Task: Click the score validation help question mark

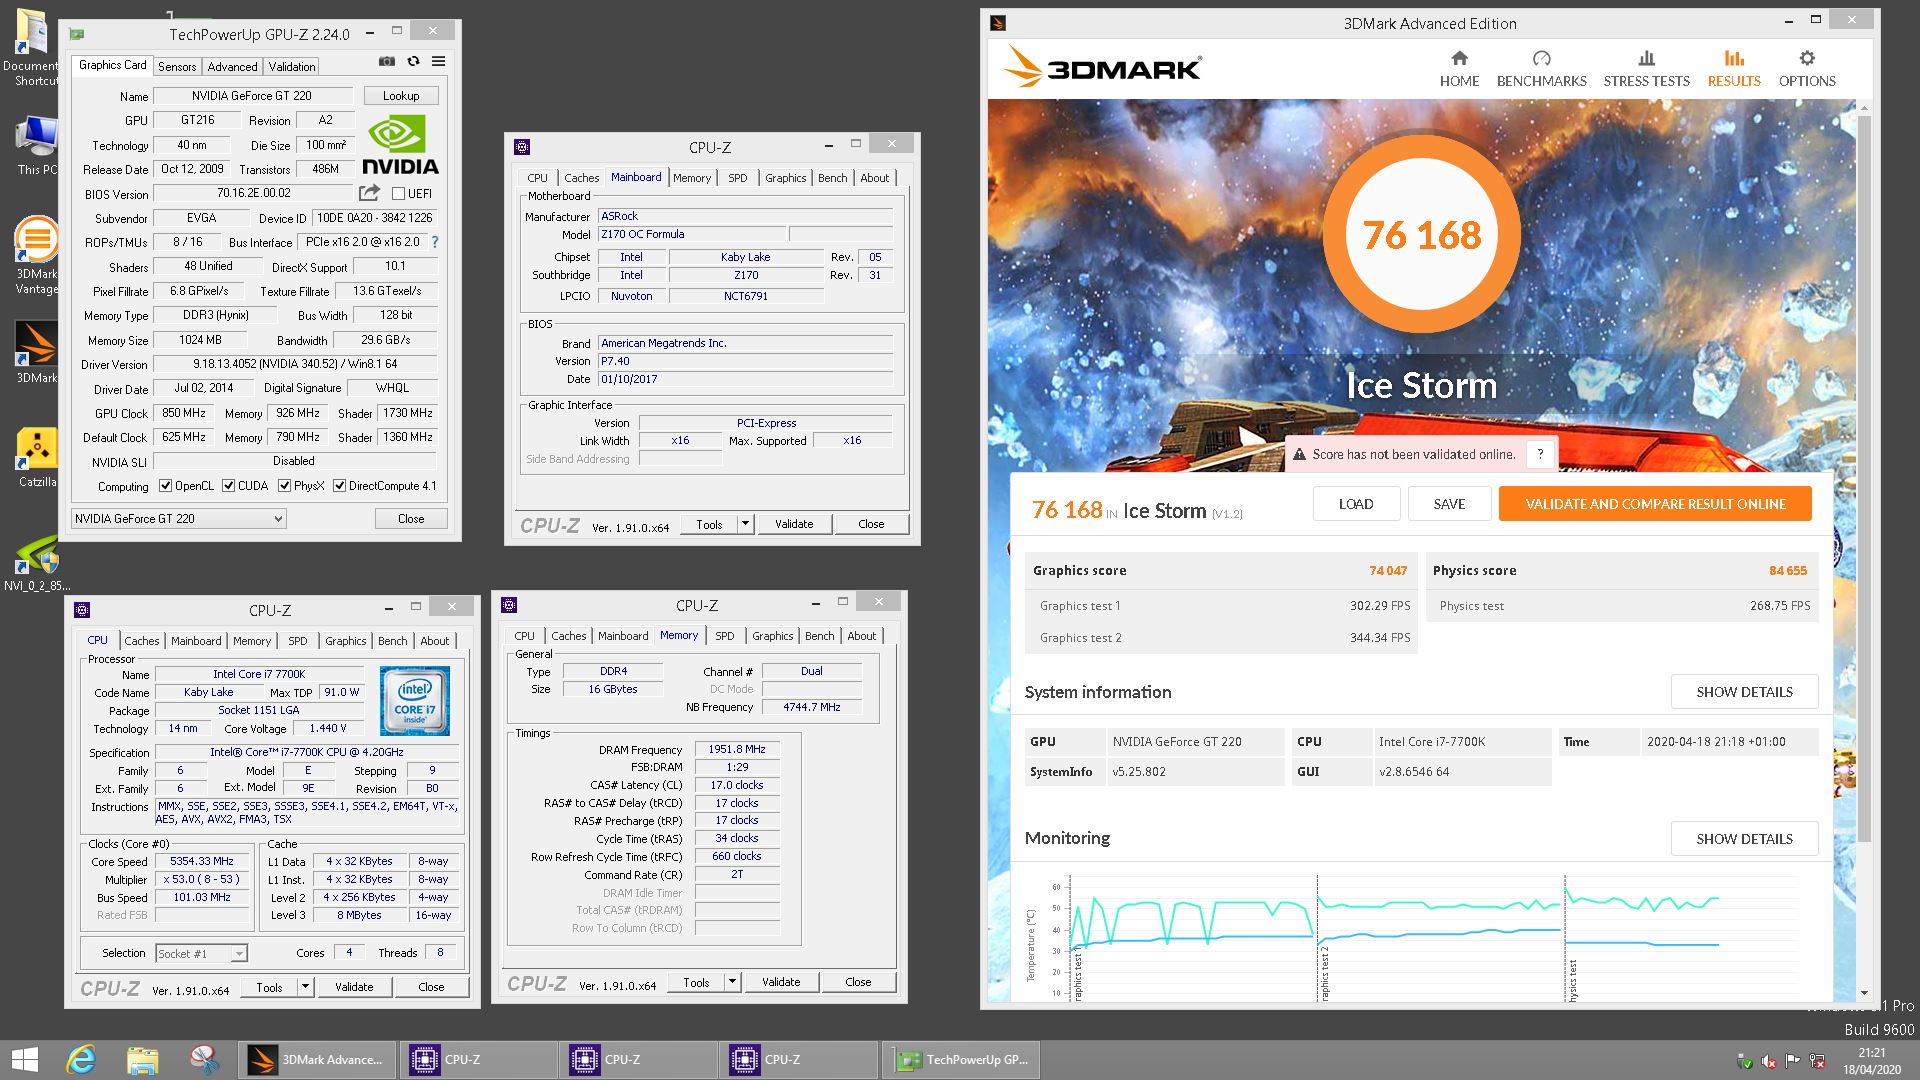Action: pyautogui.click(x=1540, y=454)
